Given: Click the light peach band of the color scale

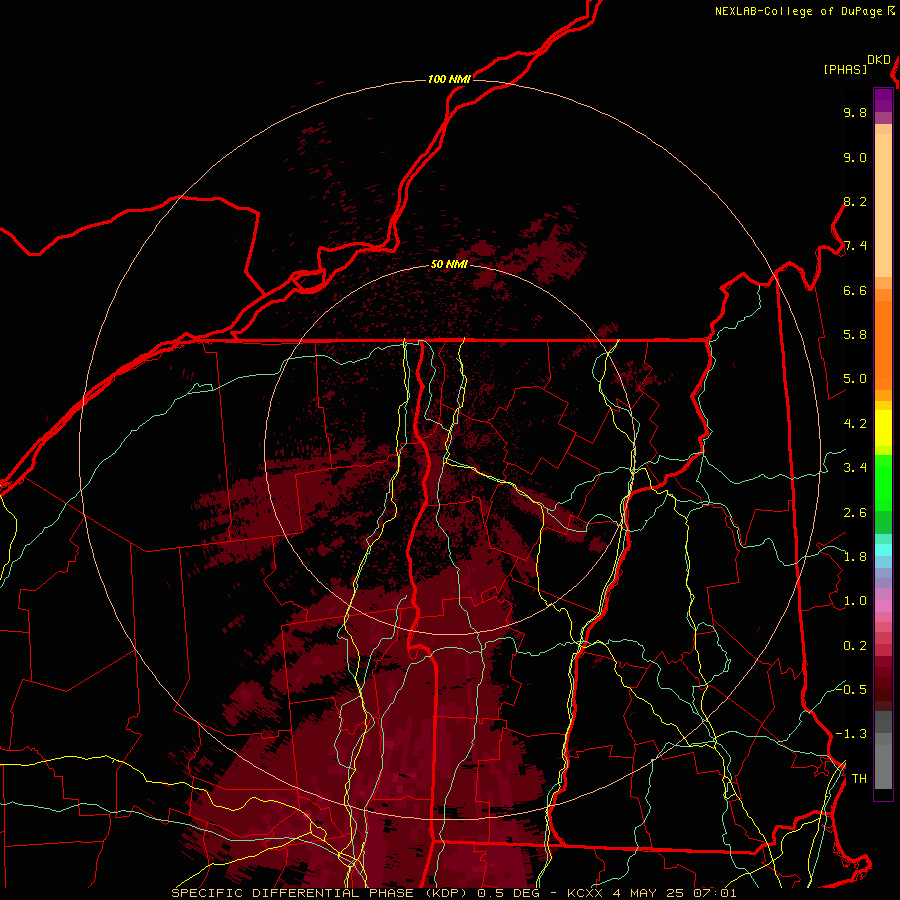Looking at the screenshot, I should click(x=883, y=205).
